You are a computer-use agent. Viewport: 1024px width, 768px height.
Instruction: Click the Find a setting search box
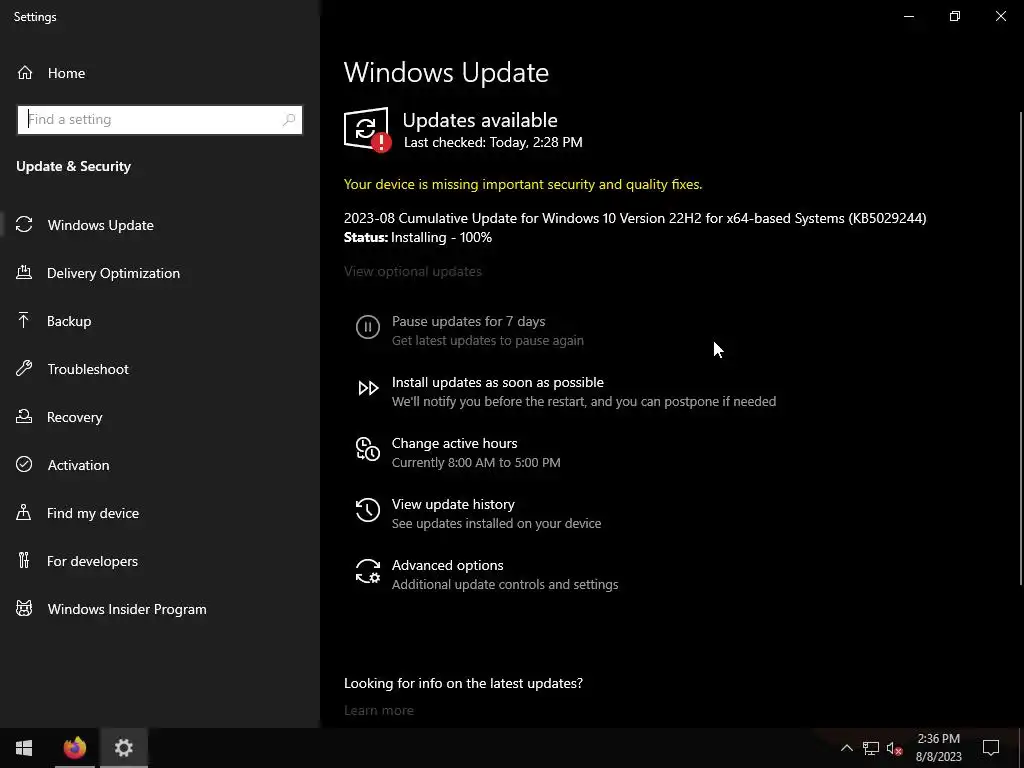160,120
